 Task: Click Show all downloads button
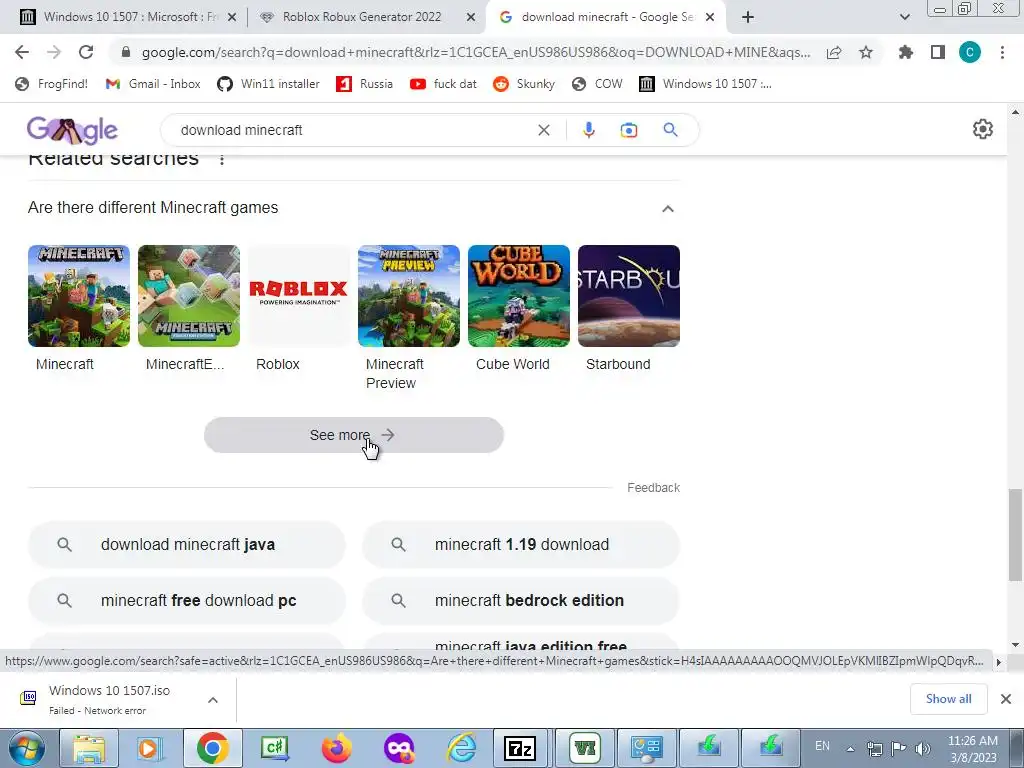948,699
